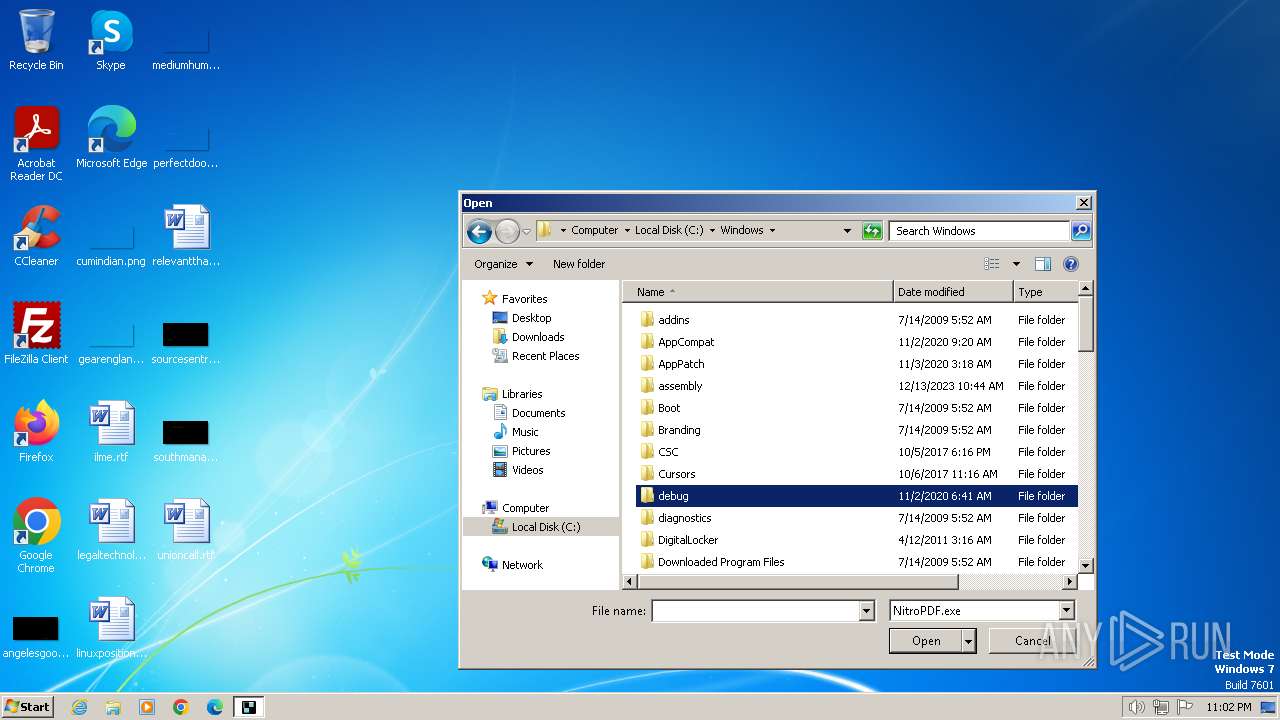
Task: Open CCleaner desktop shortcut
Action: 36,236
